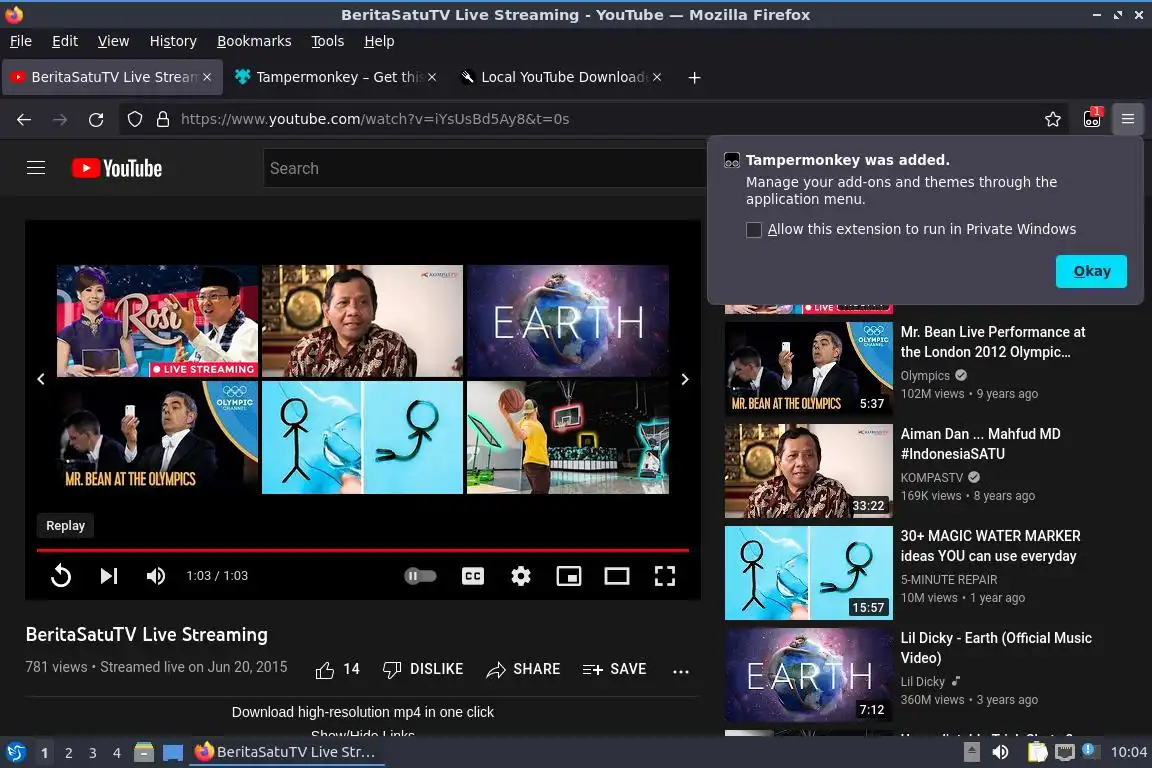1152x768 pixels.
Task: Switch to Local YouTube Downloader tab
Action: pos(562,77)
